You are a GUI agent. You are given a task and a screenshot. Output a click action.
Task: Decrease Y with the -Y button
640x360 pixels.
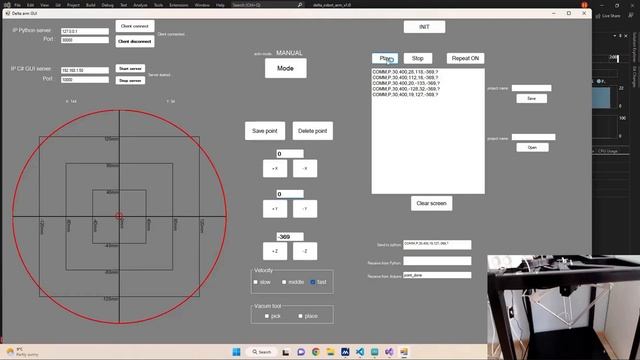[x=305, y=209]
